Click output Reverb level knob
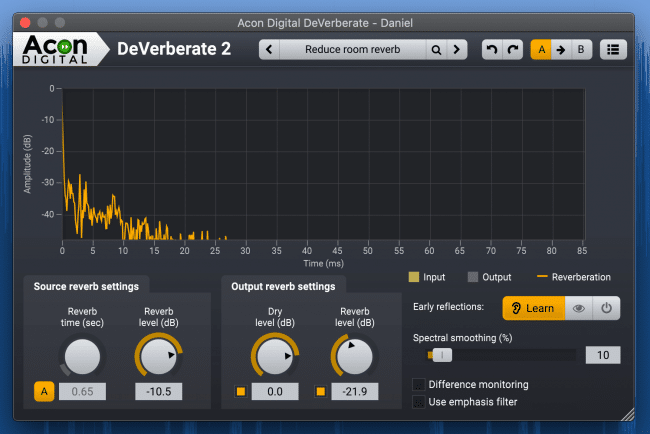 click(355, 356)
